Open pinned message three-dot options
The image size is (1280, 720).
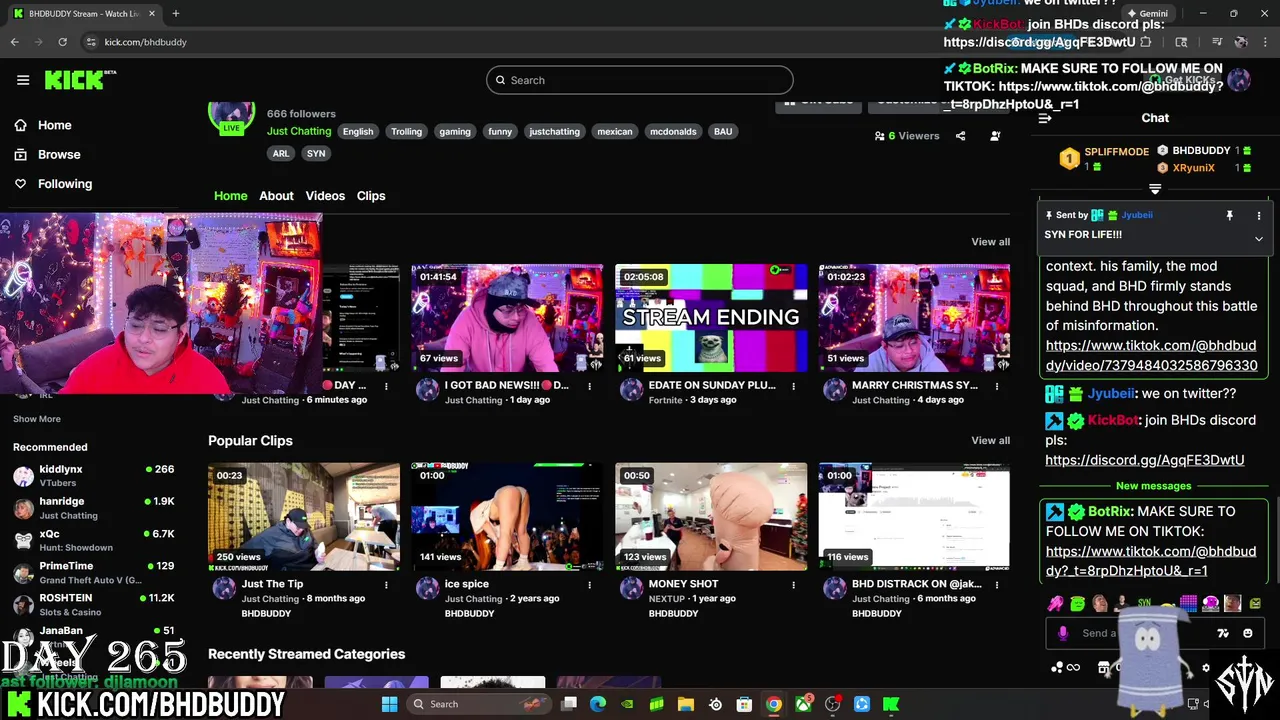1259,215
